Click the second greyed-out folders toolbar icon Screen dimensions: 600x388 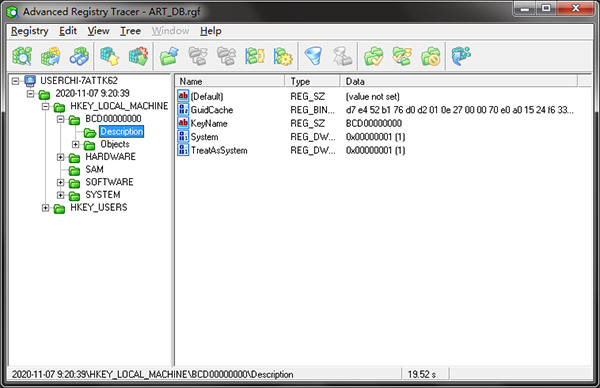click(x=227, y=56)
